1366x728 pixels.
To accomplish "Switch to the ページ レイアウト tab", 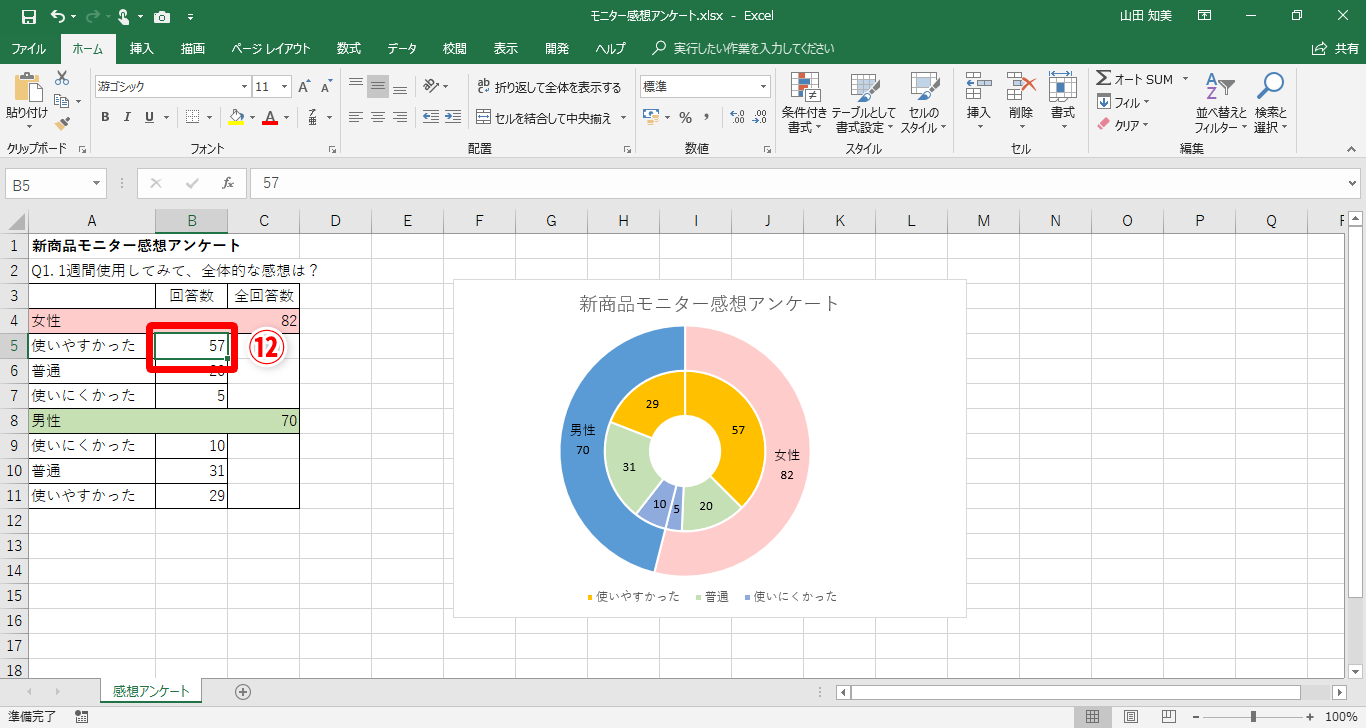I will (x=271, y=49).
